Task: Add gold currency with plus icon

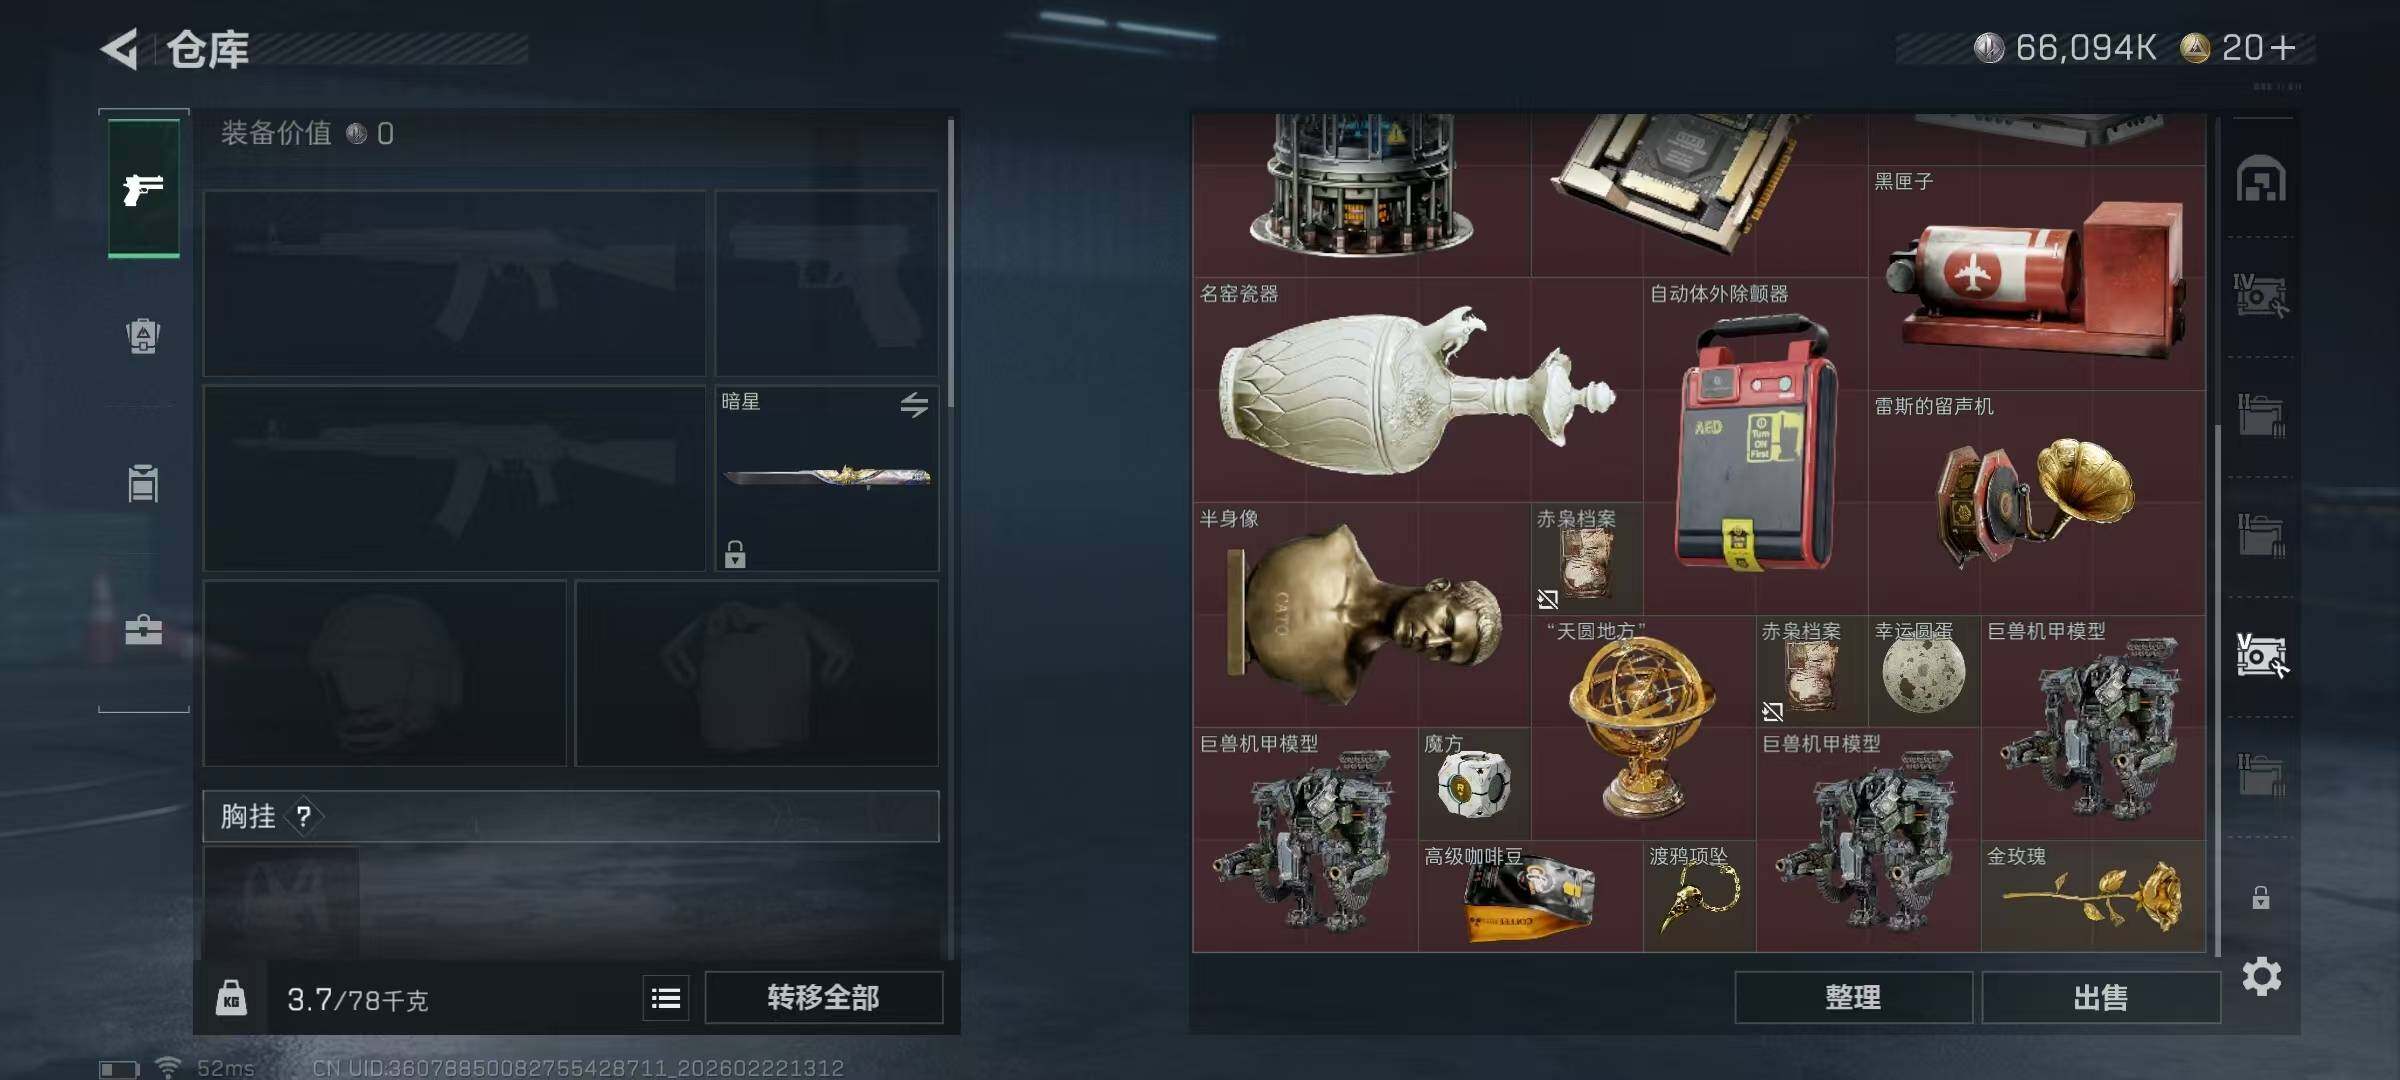Action: click(2282, 48)
